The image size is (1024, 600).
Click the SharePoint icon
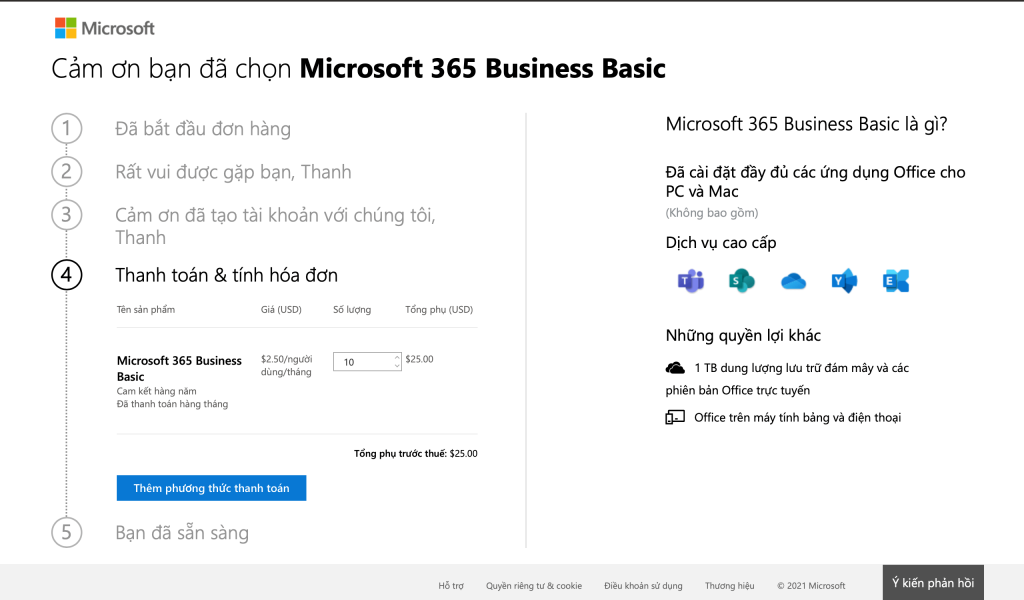pyautogui.click(x=741, y=281)
